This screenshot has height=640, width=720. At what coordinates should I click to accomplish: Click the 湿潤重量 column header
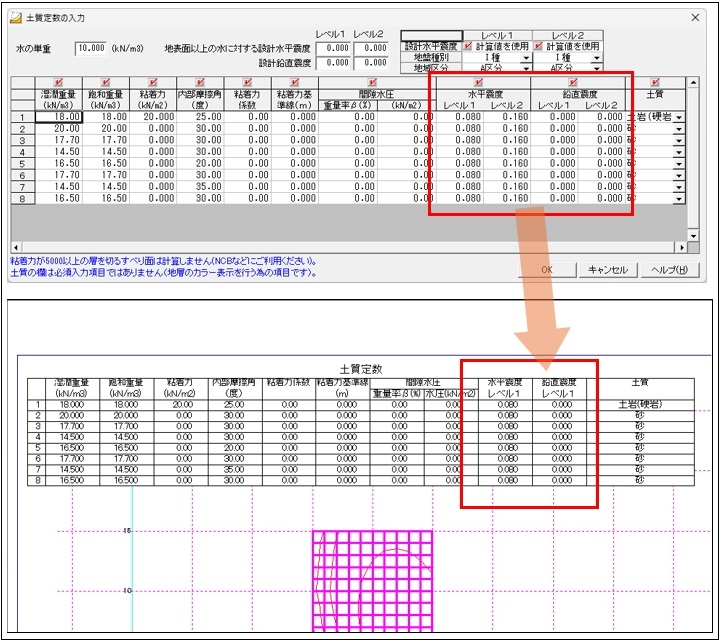[58, 100]
